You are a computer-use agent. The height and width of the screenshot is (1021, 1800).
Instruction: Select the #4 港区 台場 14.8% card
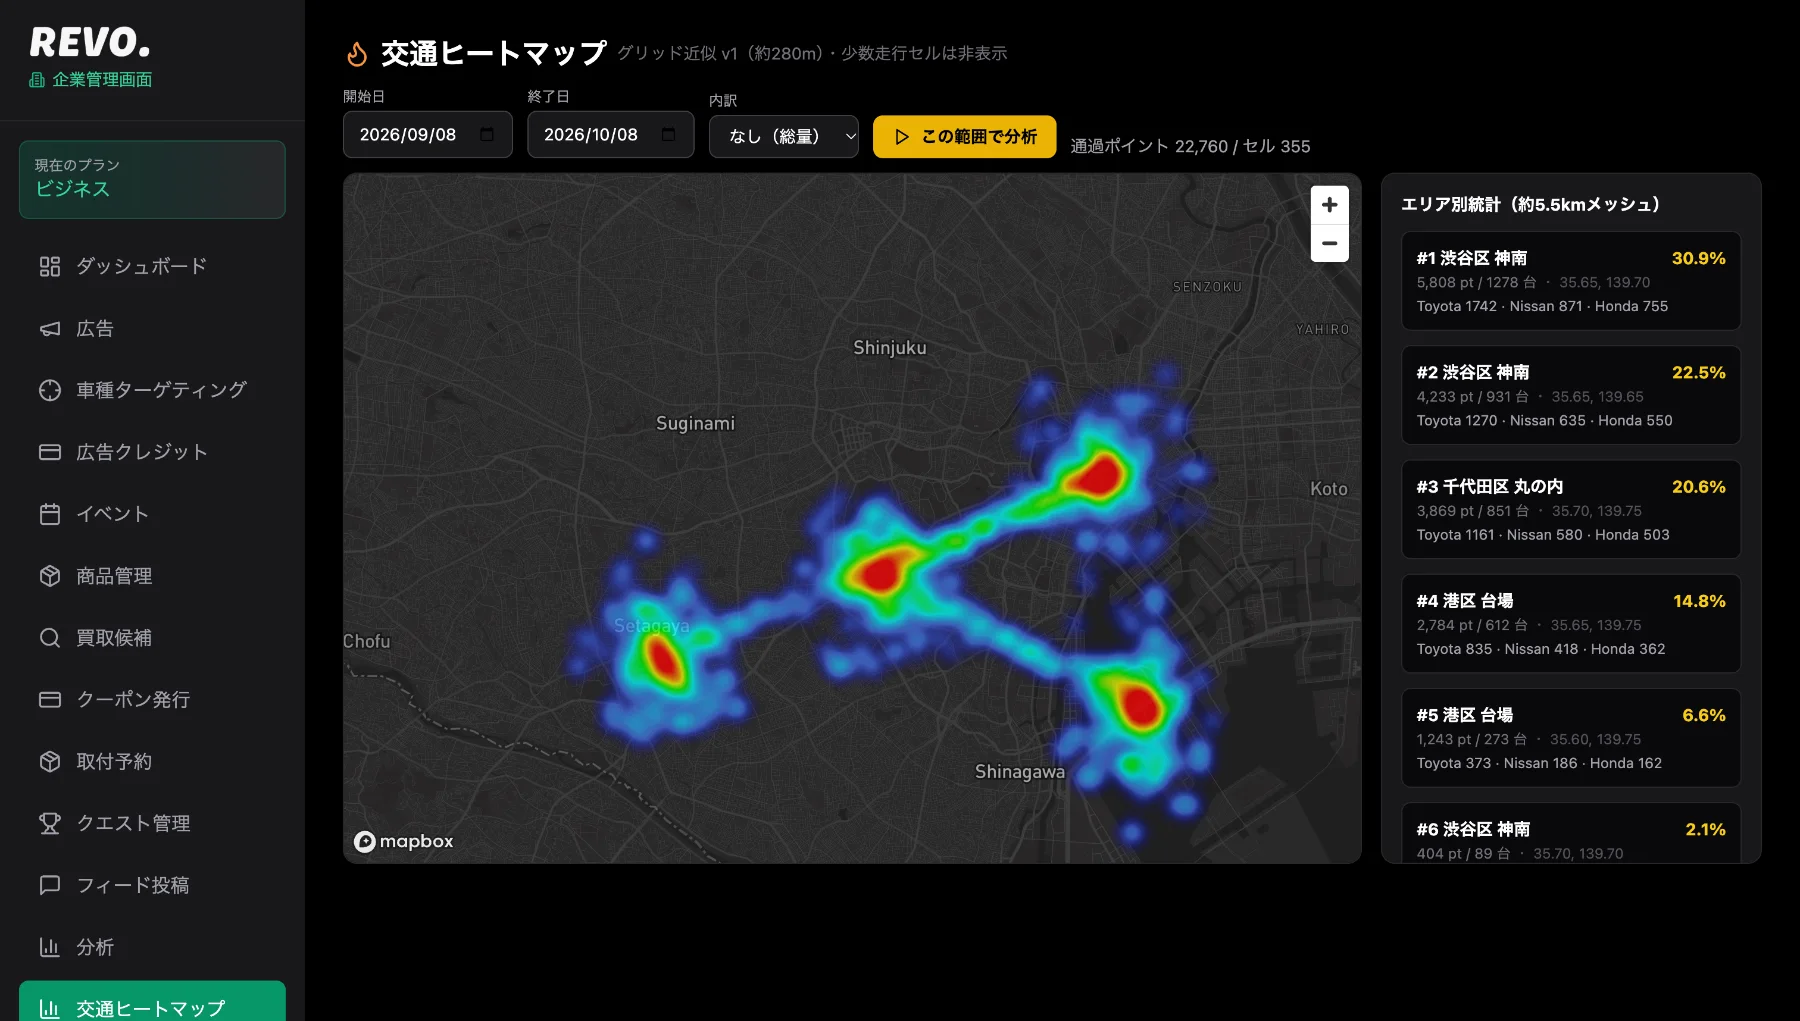click(1570, 623)
